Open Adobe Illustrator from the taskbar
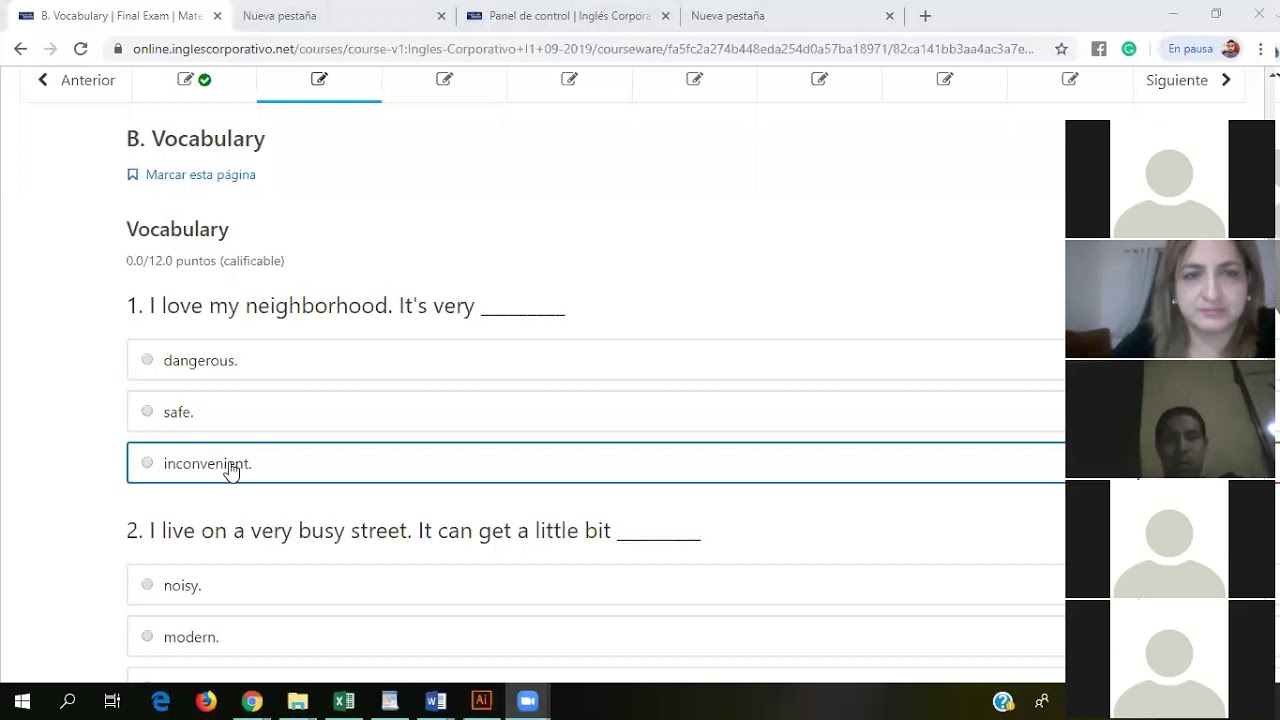 pos(482,701)
